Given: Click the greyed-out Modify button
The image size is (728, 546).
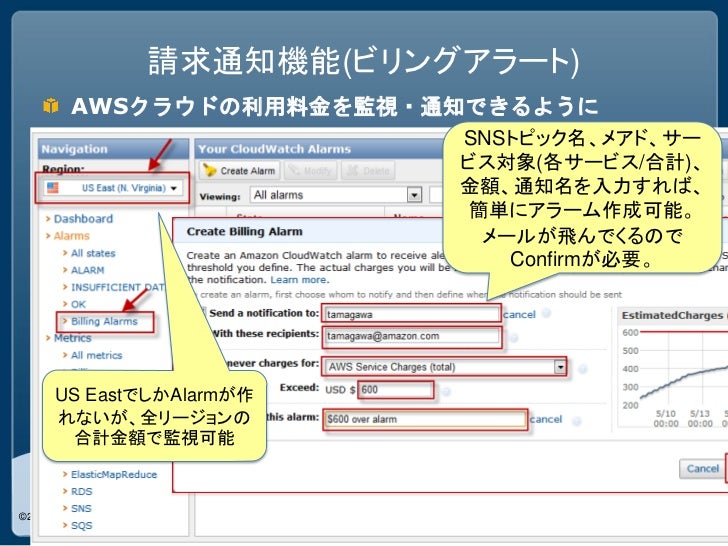Looking at the screenshot, I should tap(311, 171).
